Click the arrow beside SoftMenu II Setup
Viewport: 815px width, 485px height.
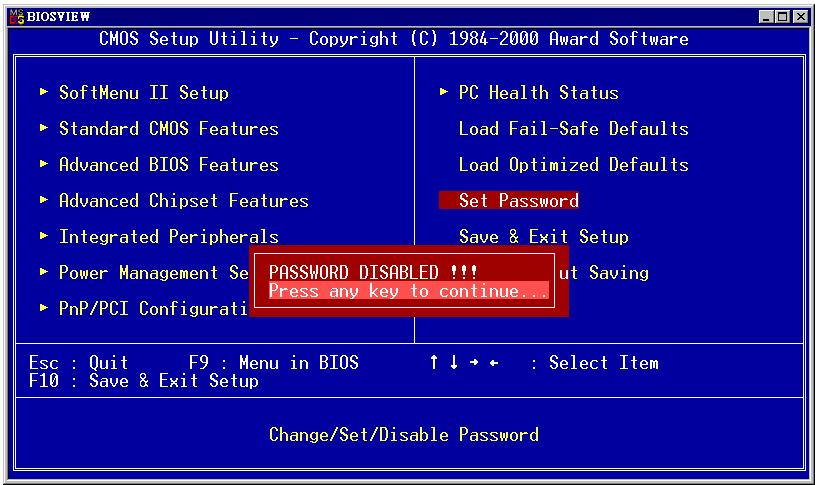(x=44, y=92)
